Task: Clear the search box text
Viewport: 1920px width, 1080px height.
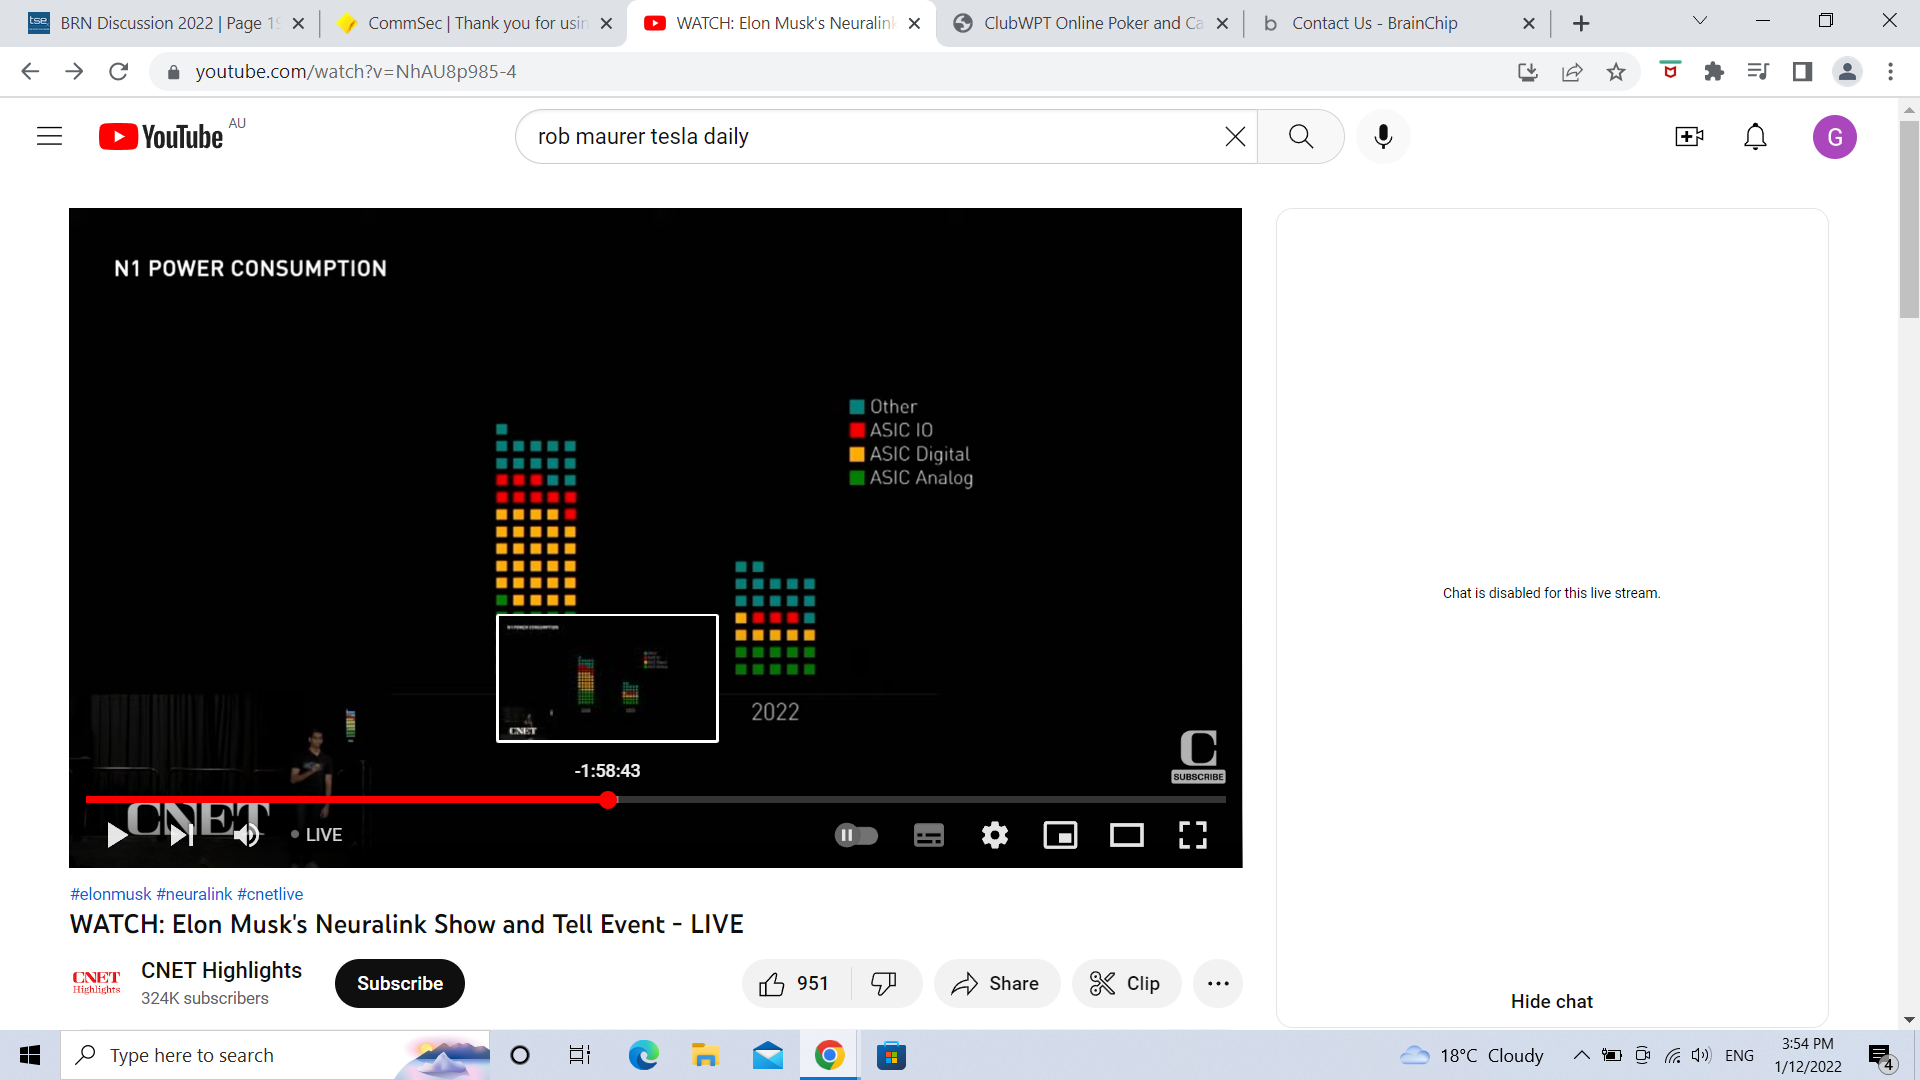Action: pyautogui.click(x=1235, y=136)
